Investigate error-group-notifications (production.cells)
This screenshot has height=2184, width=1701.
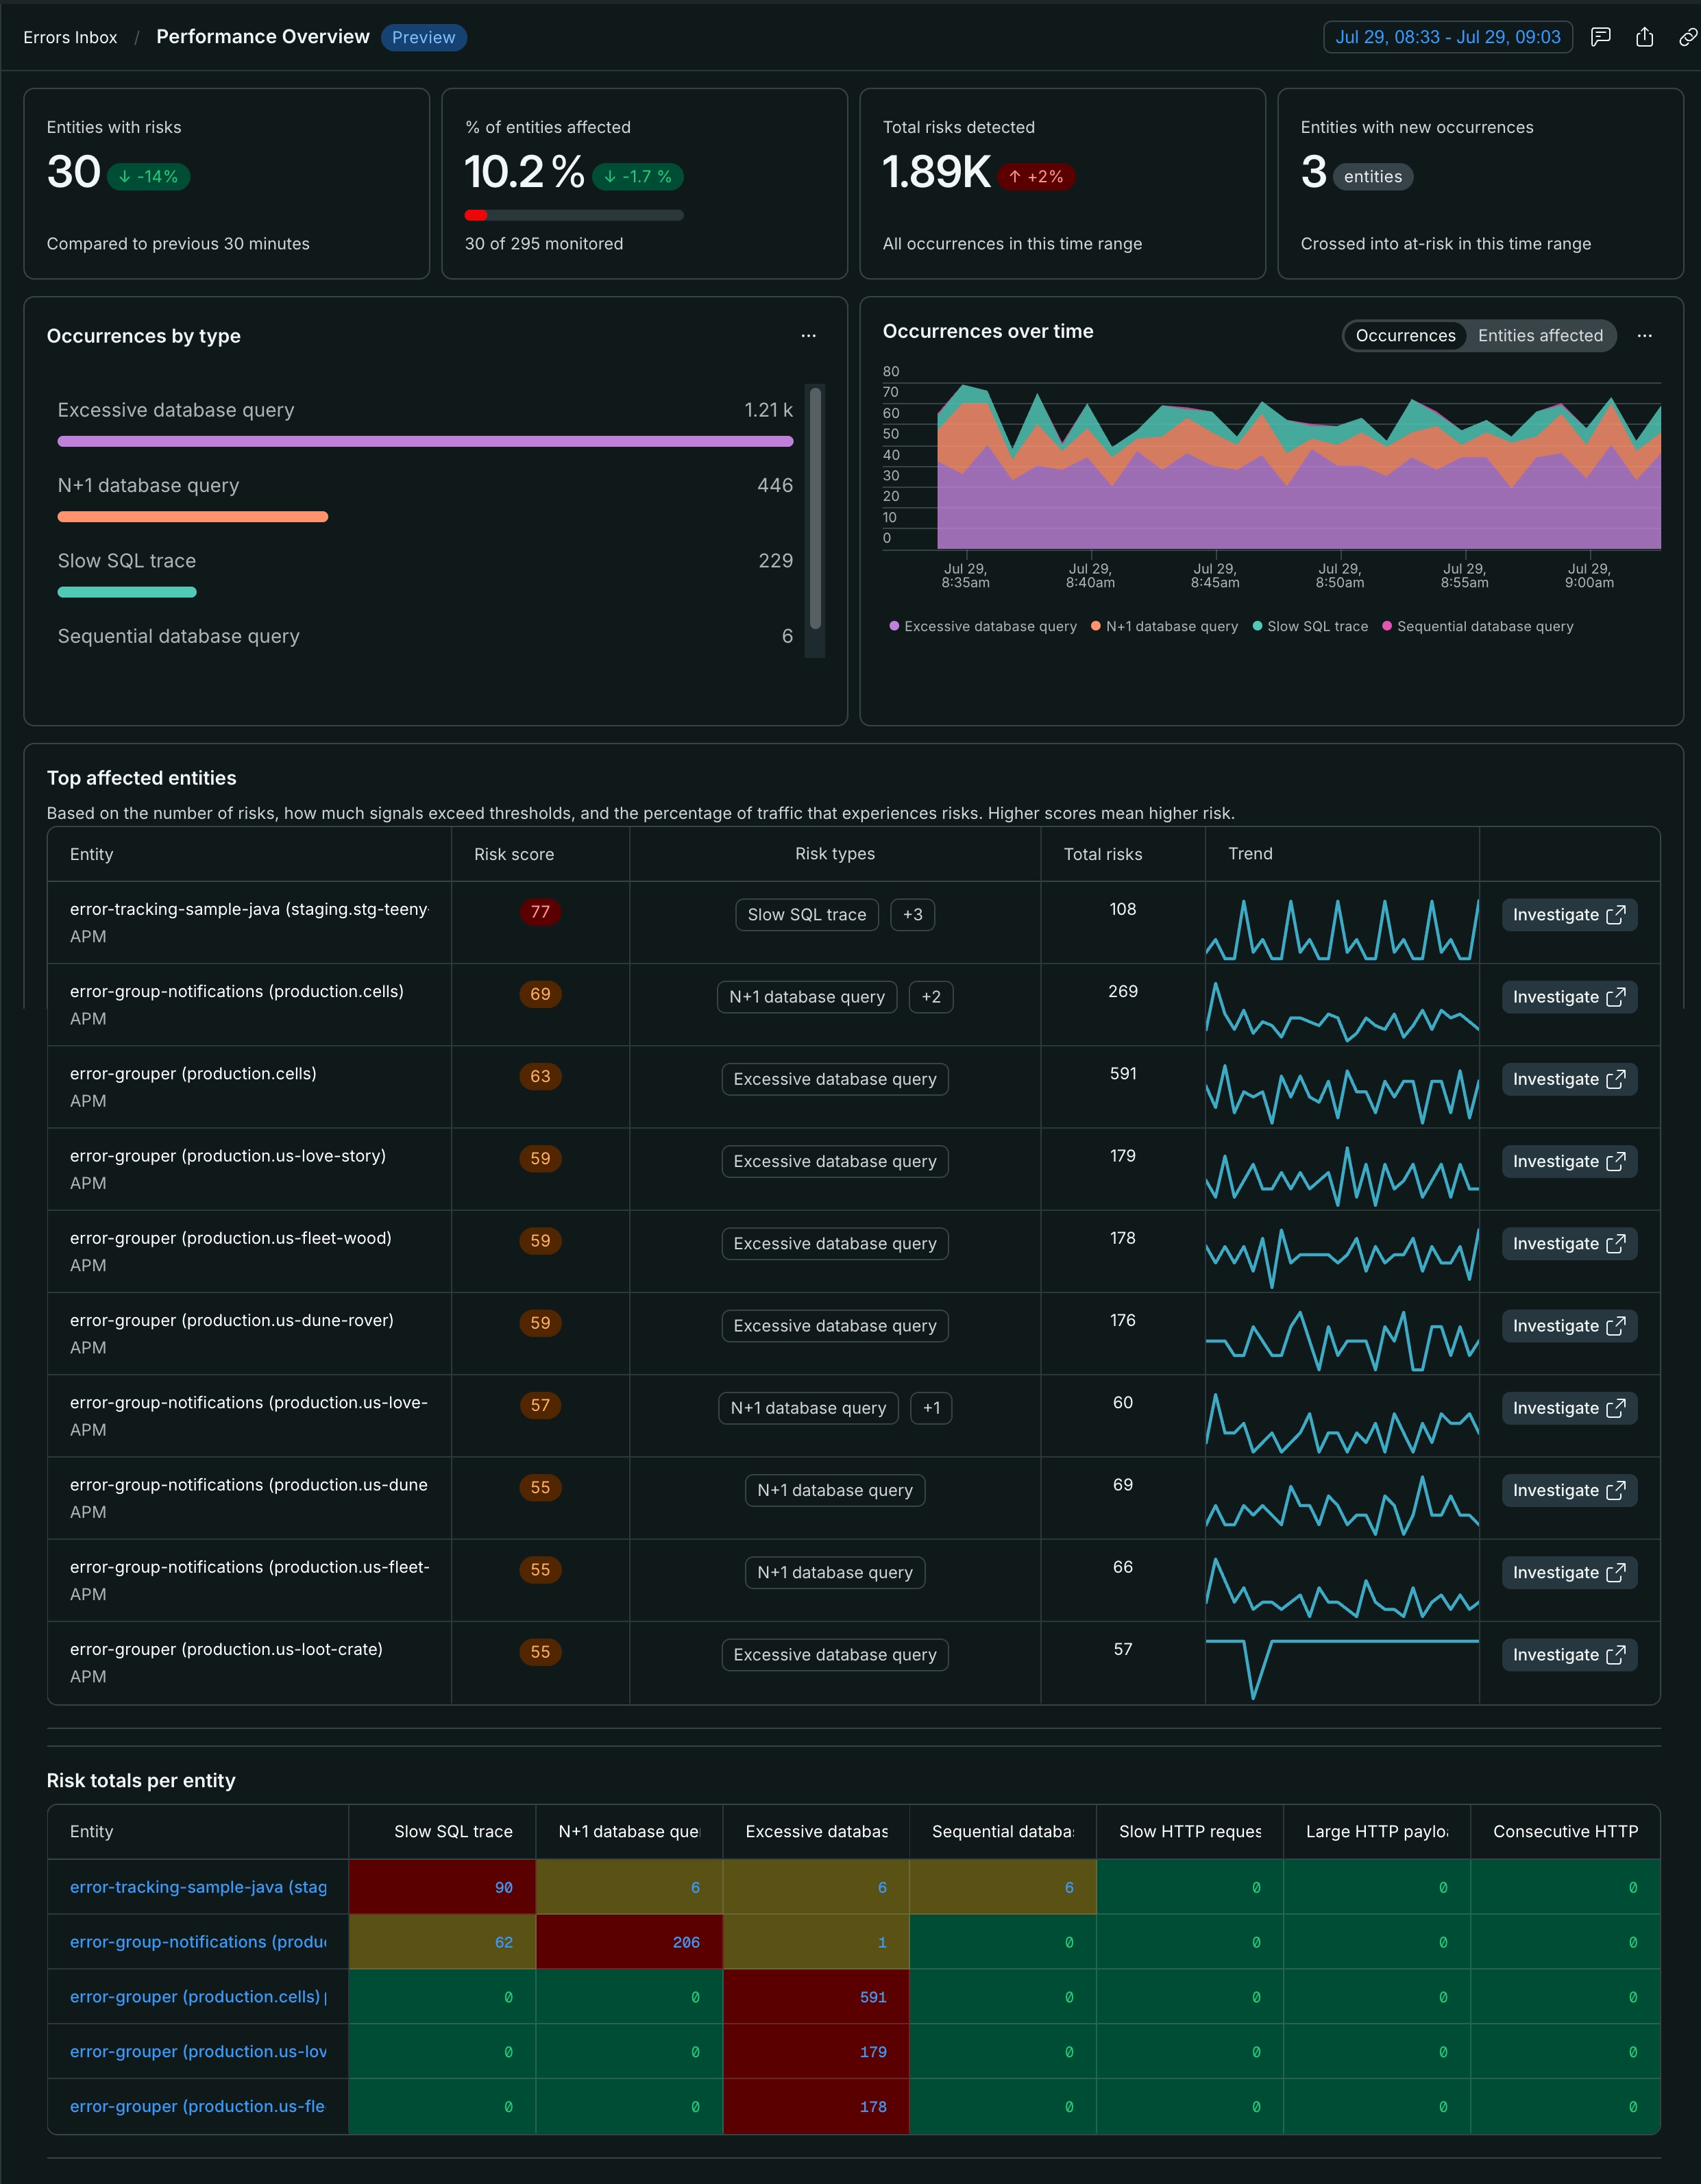[x=1568, y=997]
